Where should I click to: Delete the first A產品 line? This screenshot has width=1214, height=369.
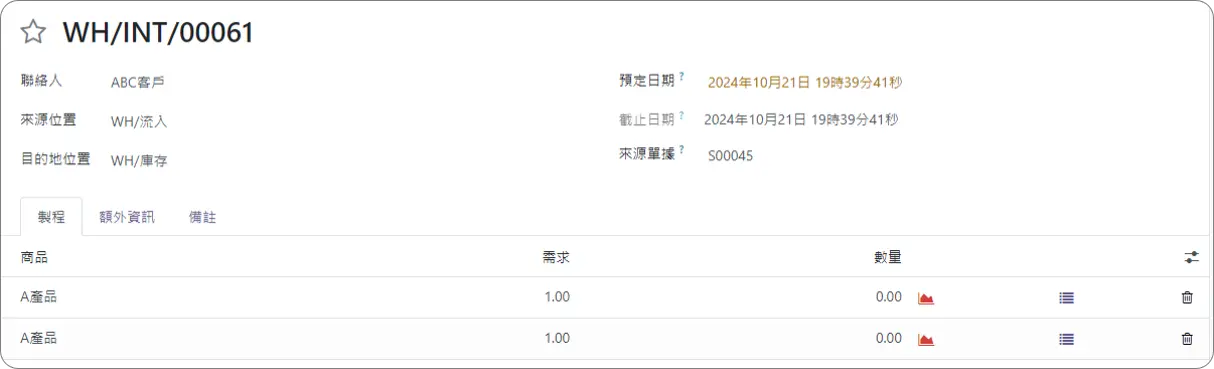pyautogui.click(x=1187, y=297)
